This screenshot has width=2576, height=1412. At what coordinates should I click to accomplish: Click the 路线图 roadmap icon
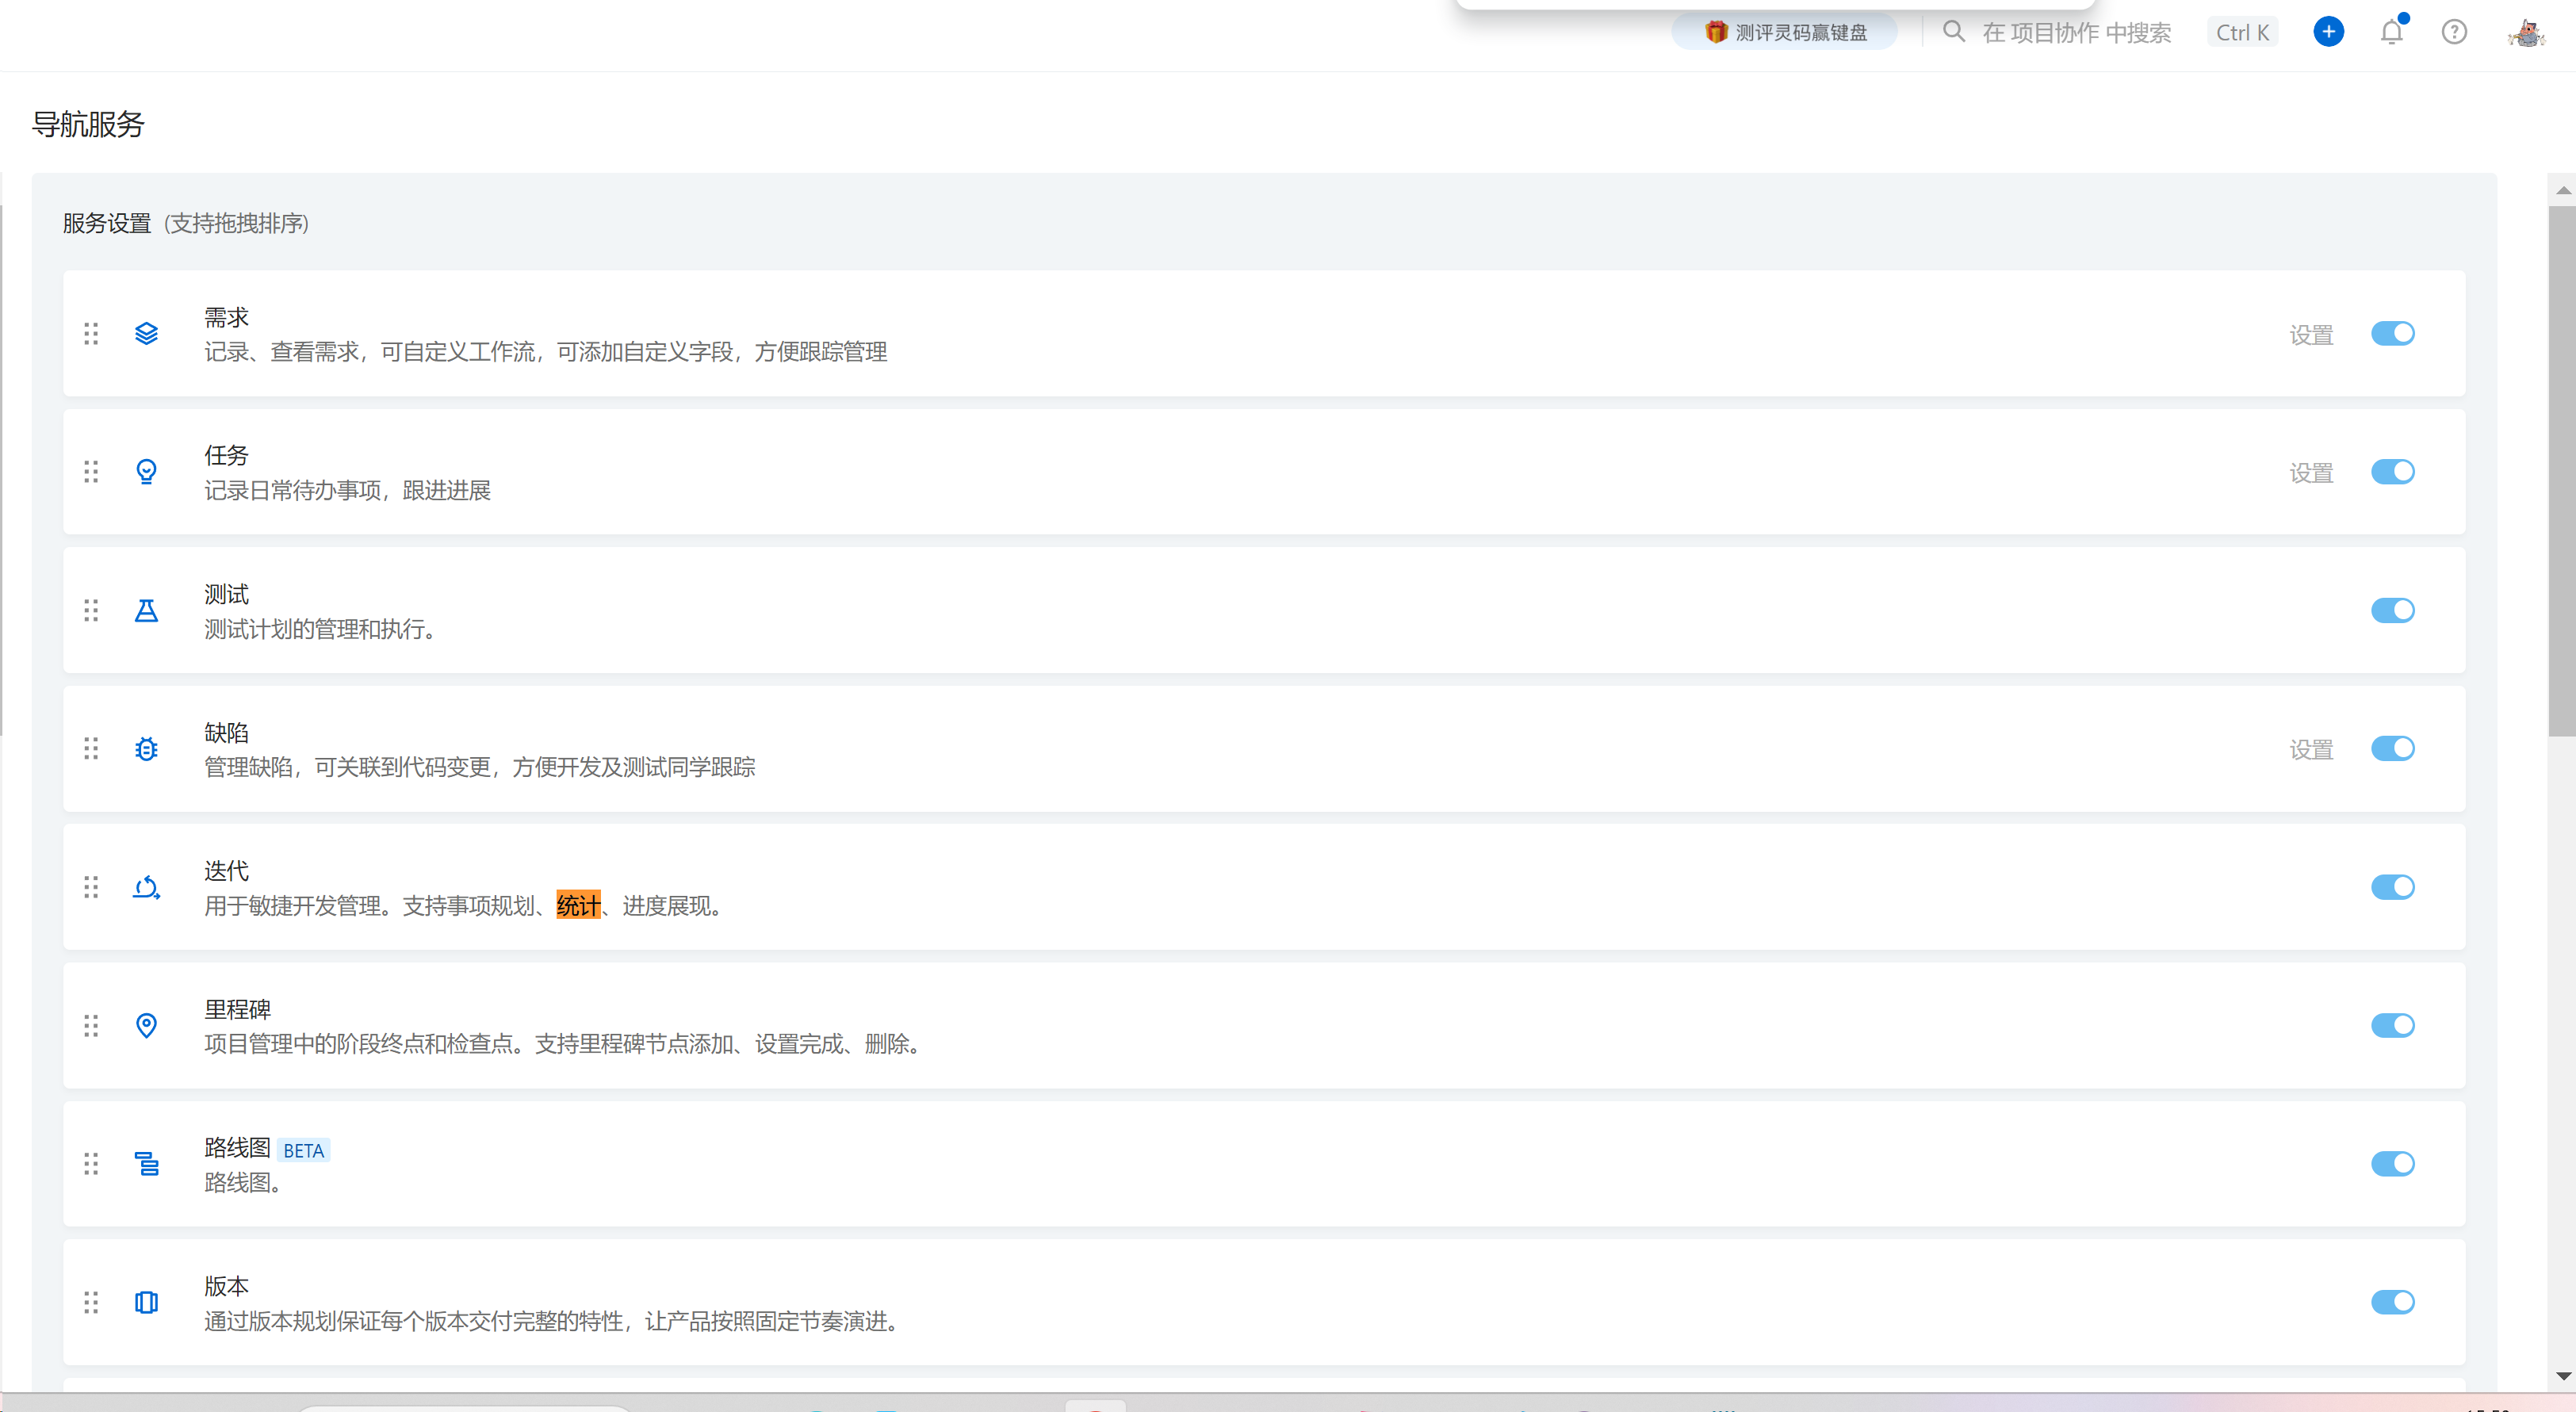146,1164
